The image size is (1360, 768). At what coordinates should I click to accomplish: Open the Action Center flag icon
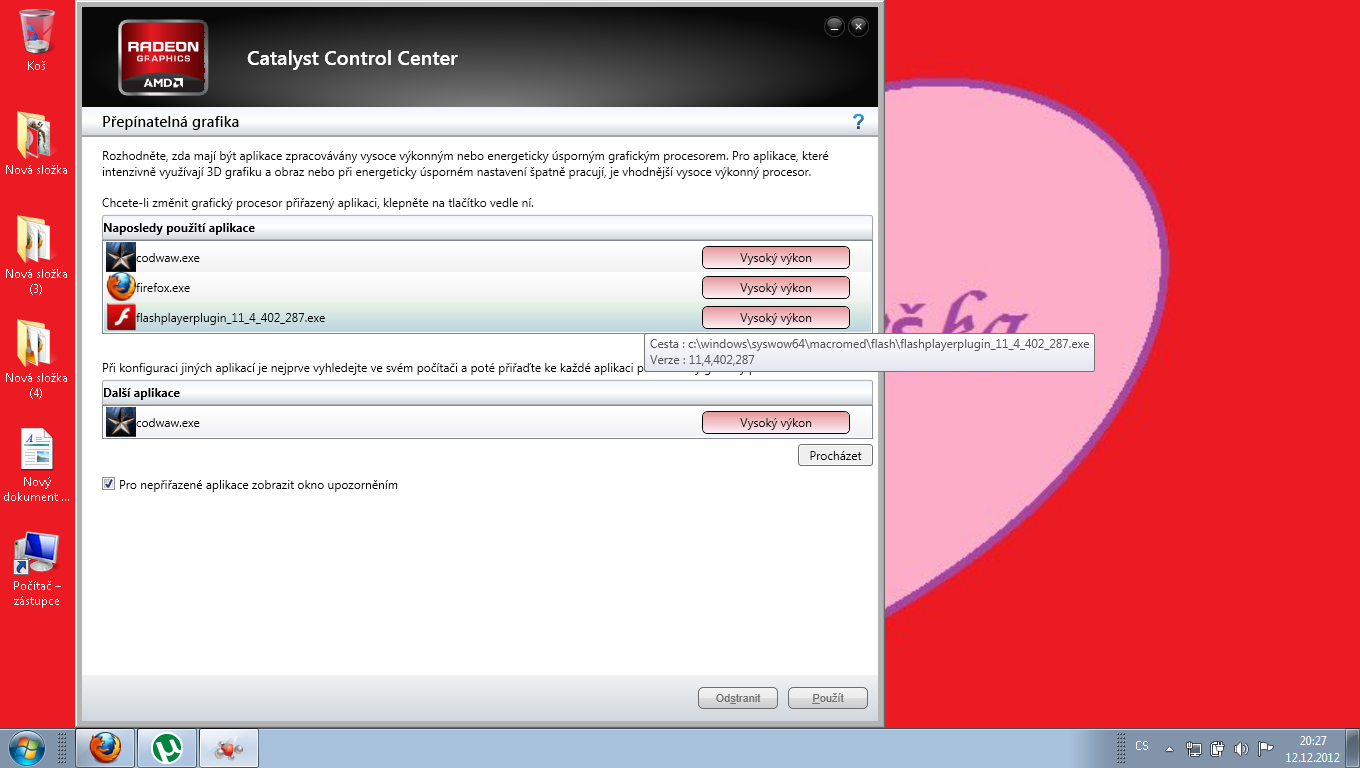[1265, 748]
